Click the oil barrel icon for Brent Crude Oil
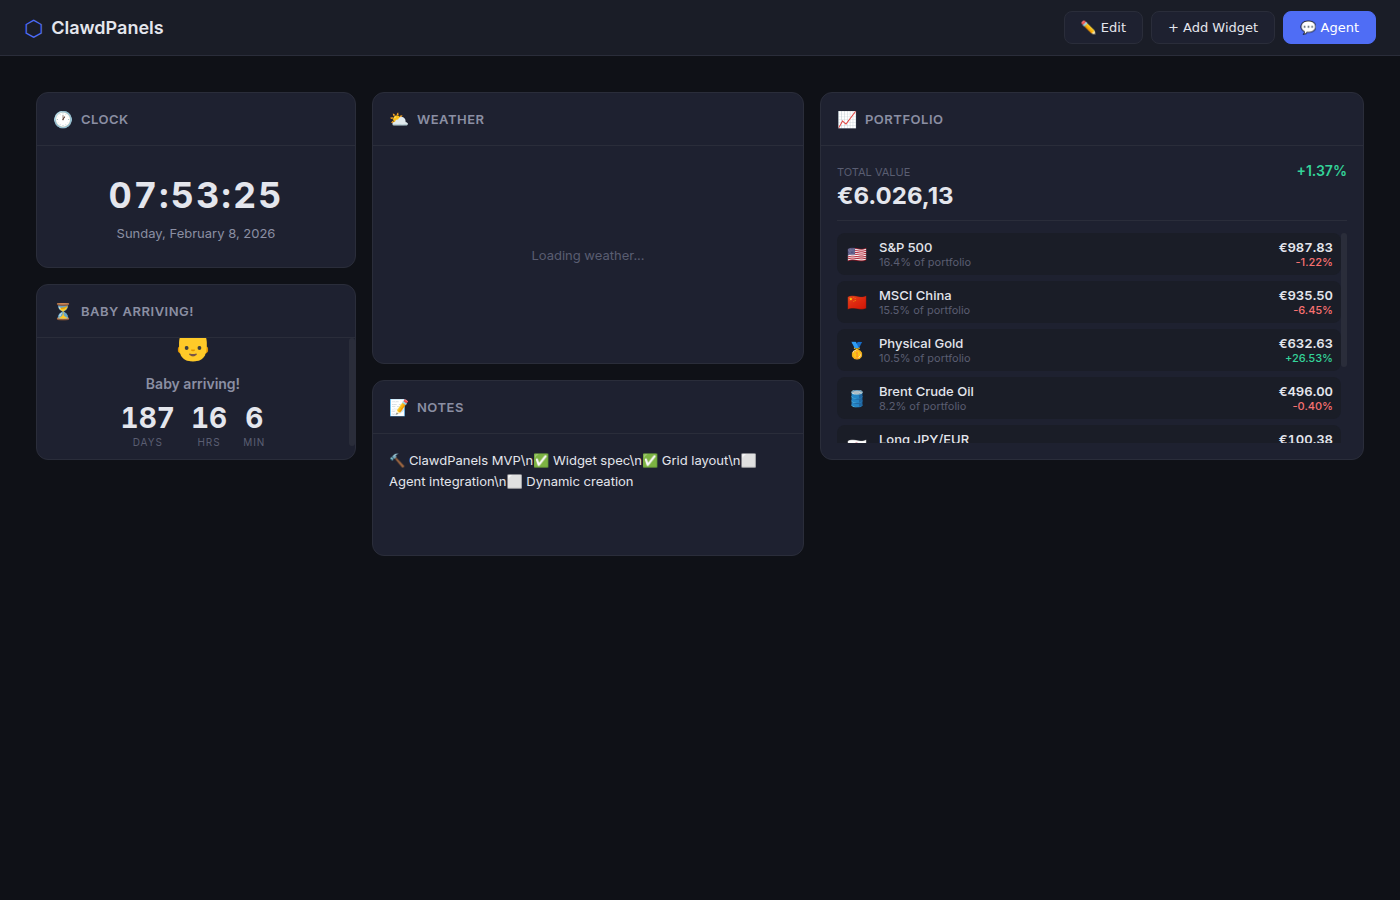 pyautogui.click(x=857, y=398)
